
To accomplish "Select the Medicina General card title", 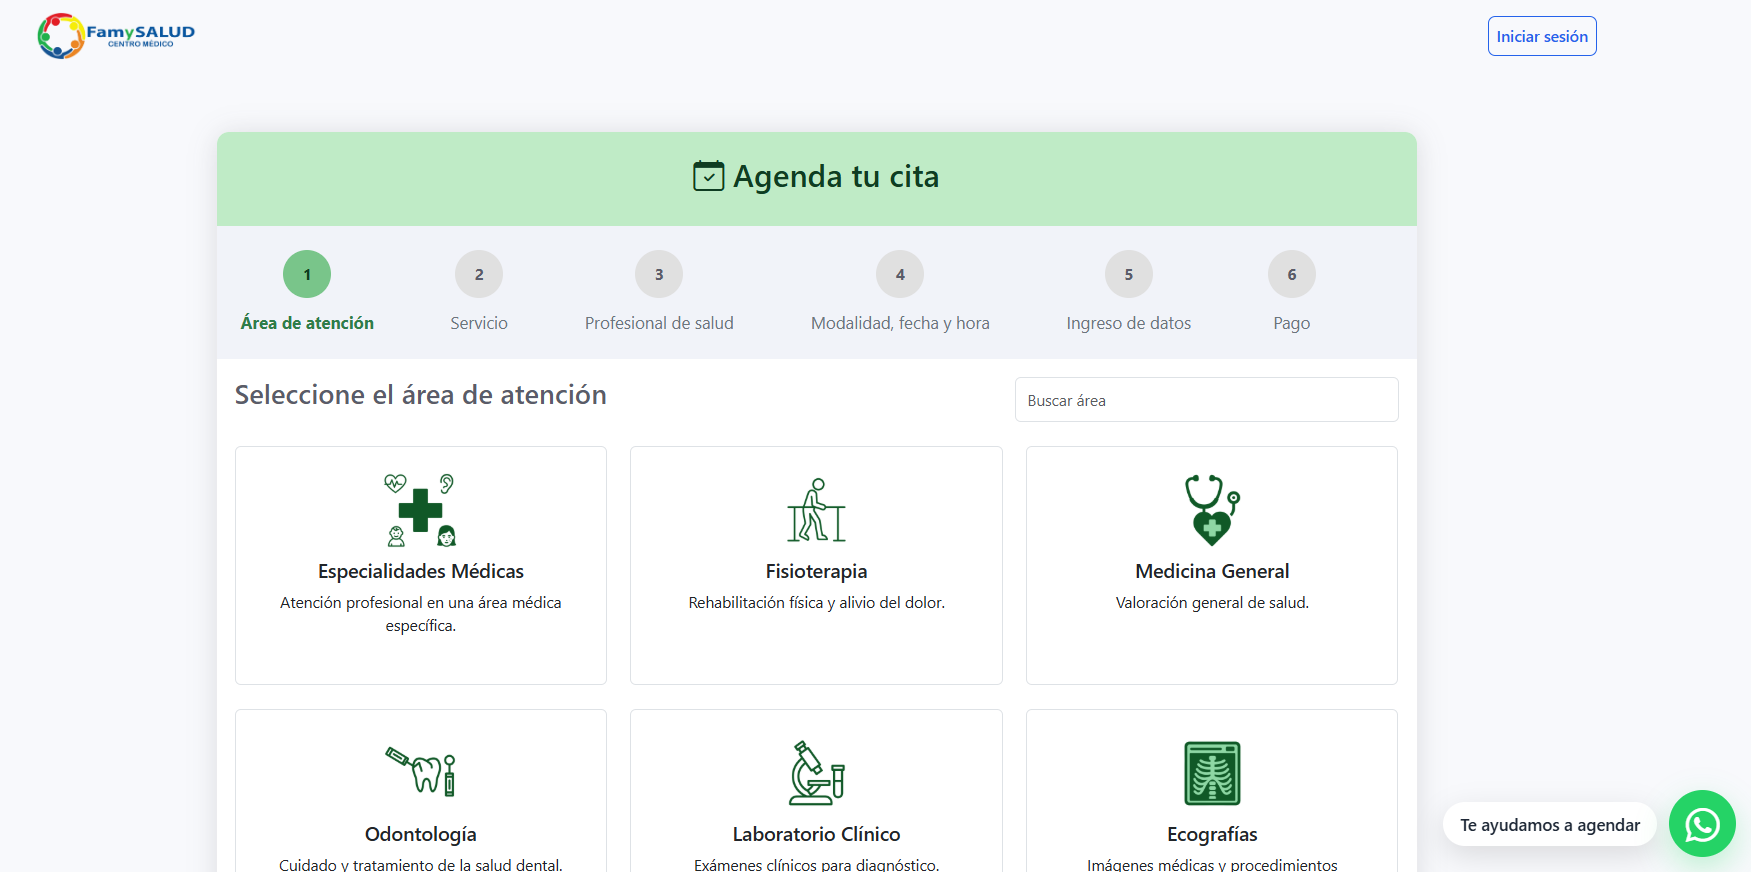I will click(1212, 571).
